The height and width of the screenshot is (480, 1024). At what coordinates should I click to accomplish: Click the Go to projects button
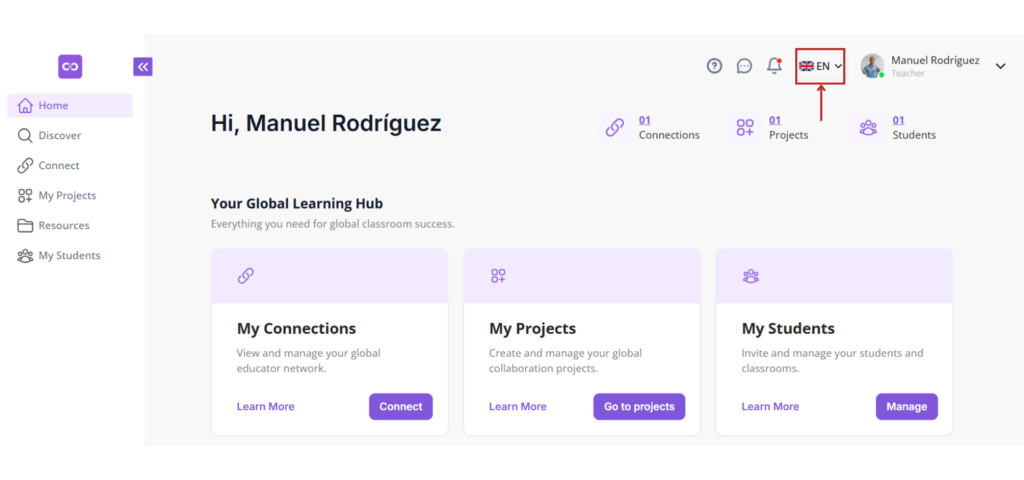[639, 406]
